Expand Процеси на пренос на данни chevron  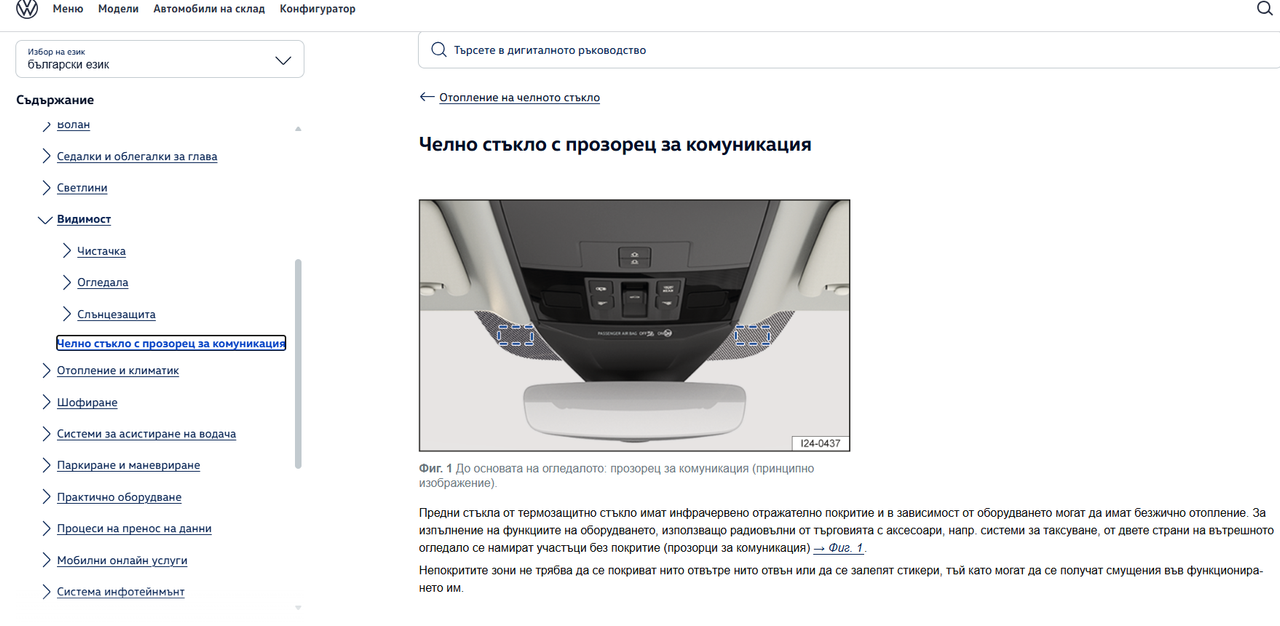[45, 528]
